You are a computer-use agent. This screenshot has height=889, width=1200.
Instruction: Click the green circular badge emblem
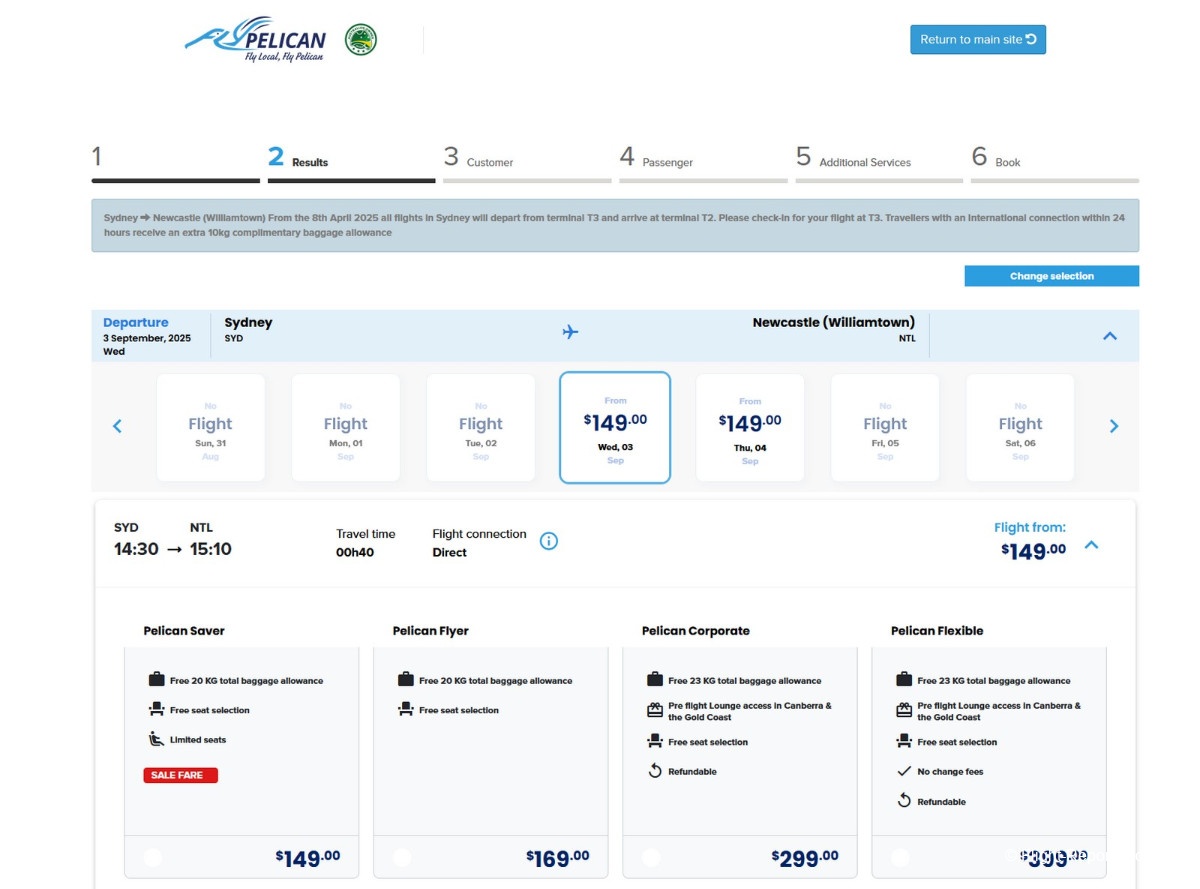tap(361, 40)
